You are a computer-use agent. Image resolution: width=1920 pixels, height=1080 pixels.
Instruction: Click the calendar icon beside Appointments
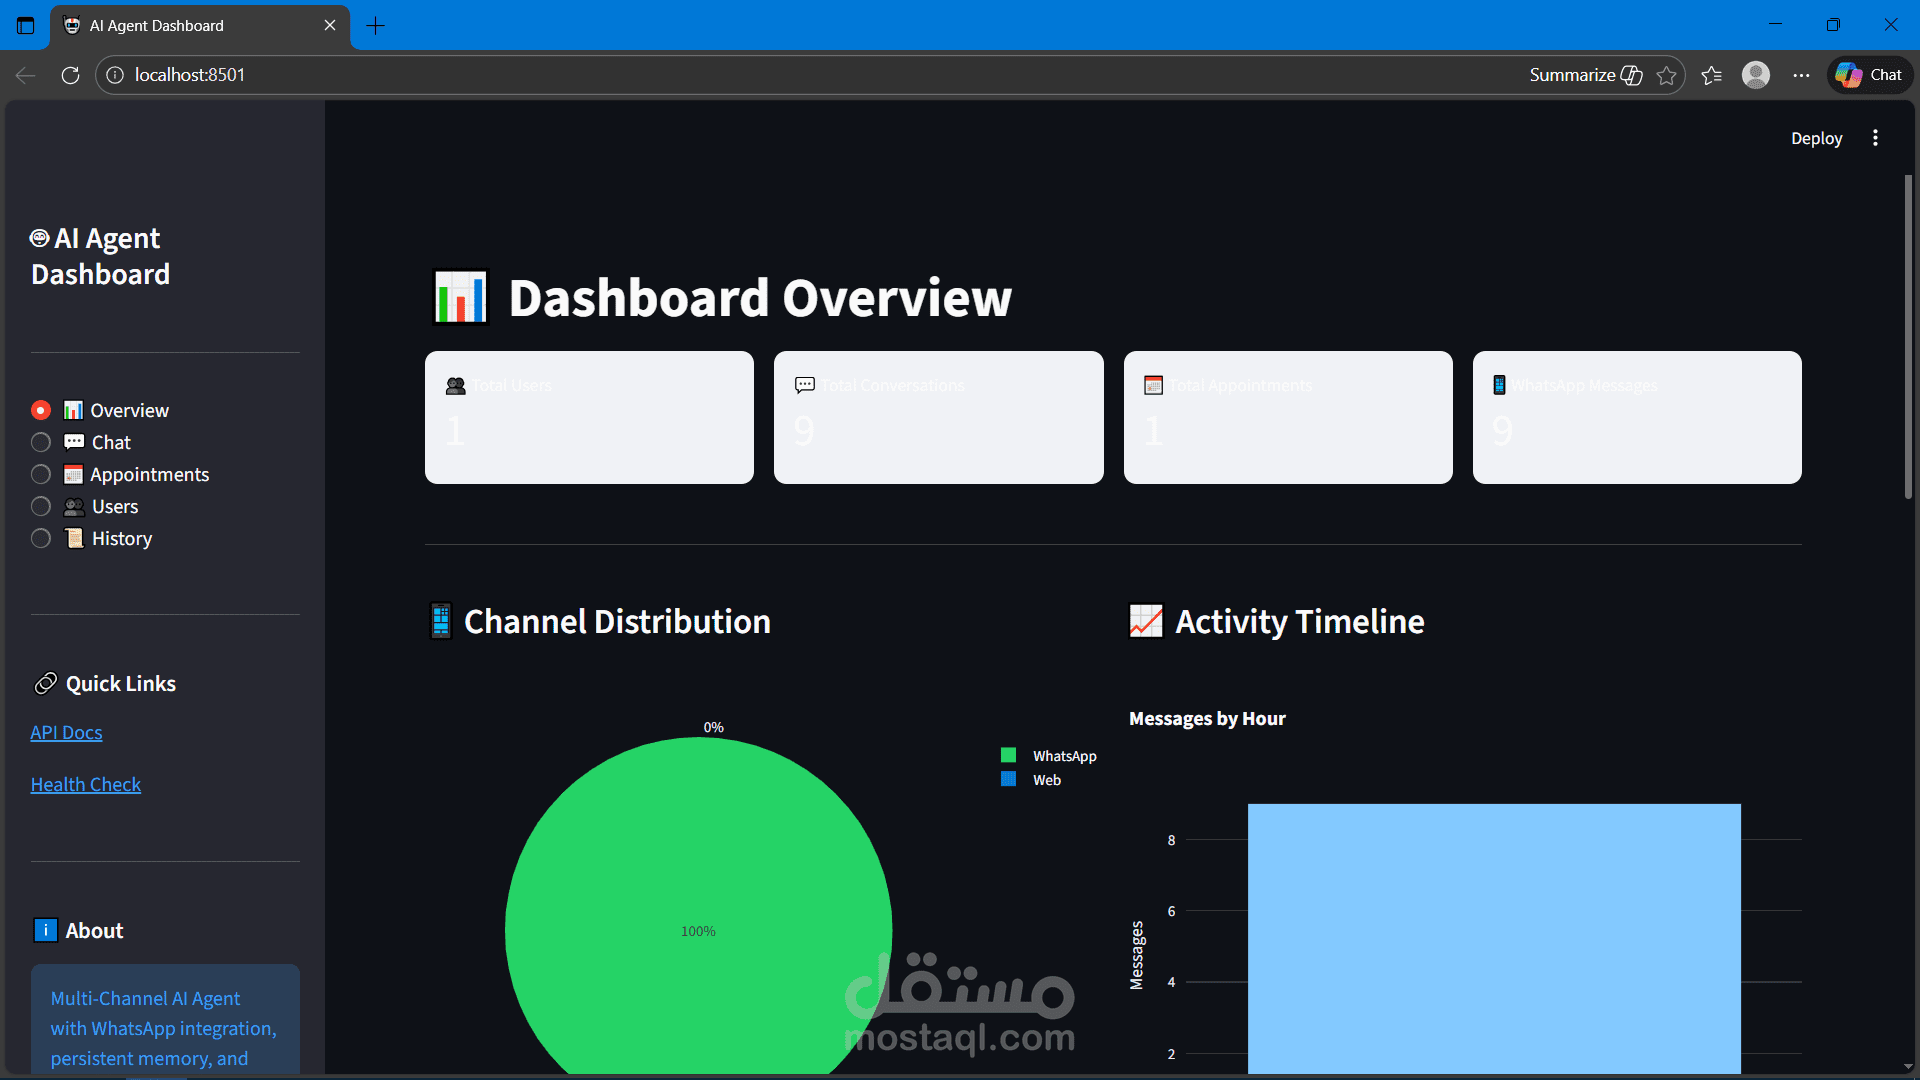point(73,474)
